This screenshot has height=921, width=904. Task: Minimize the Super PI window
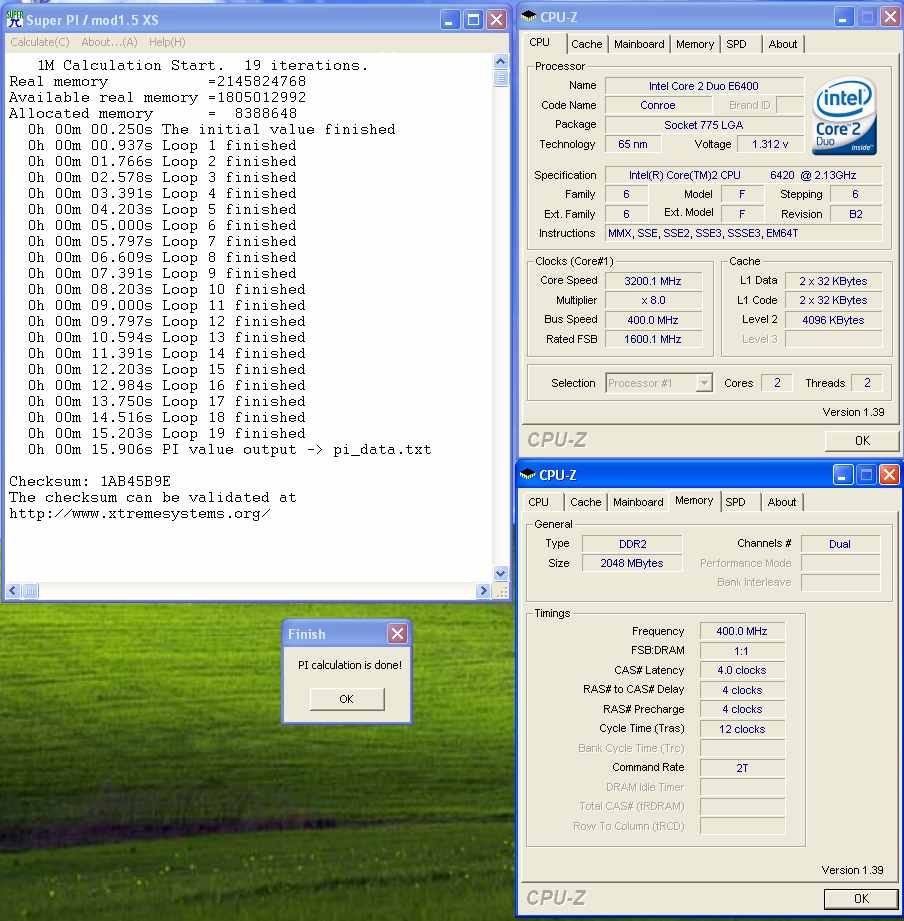point(449,19)
